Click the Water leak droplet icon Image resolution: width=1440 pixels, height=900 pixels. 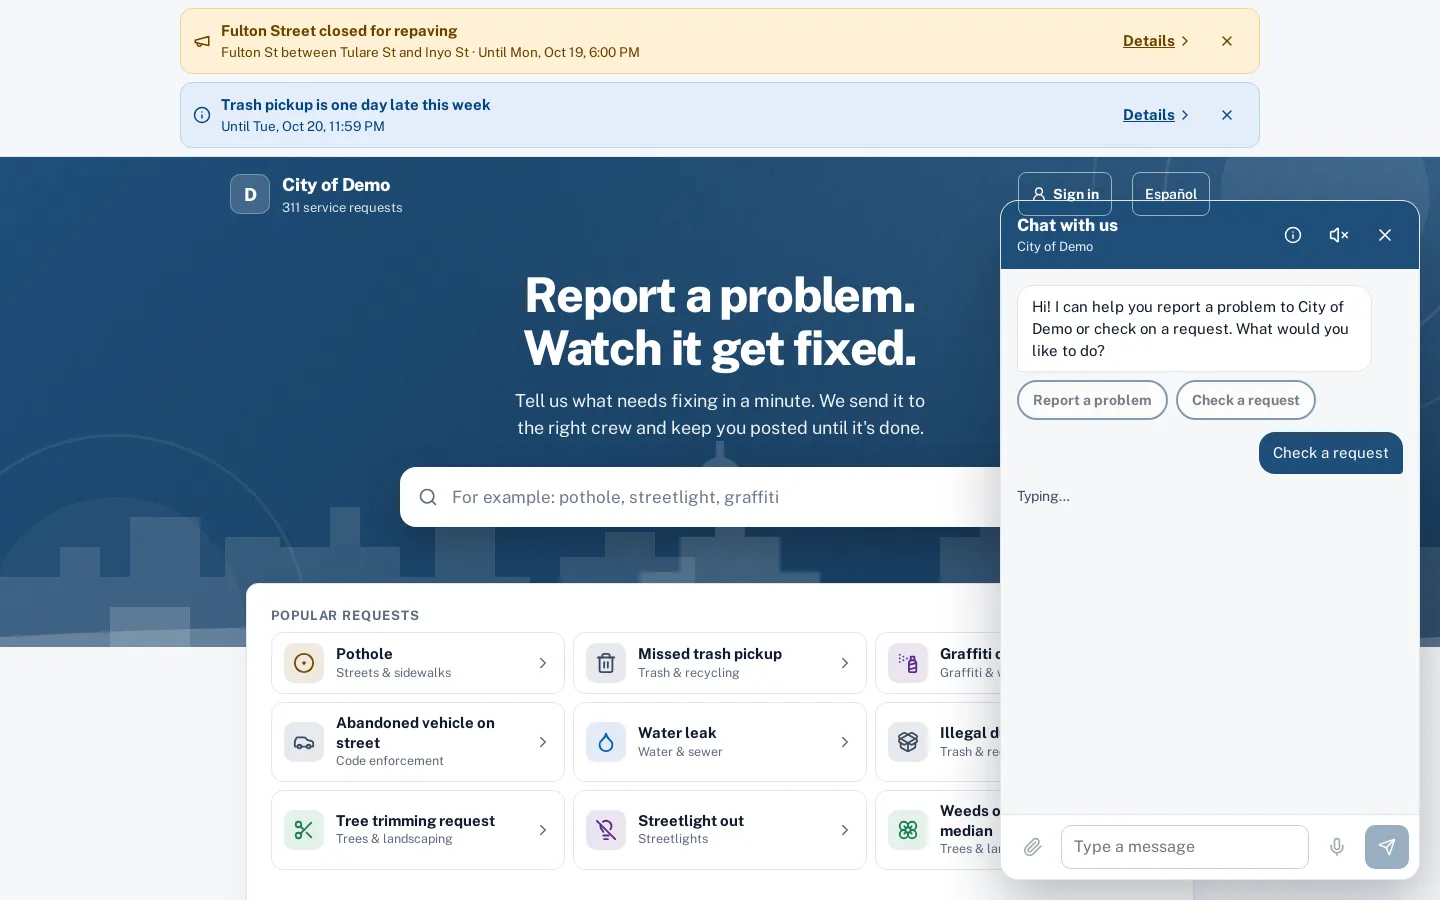coord(606,742)
